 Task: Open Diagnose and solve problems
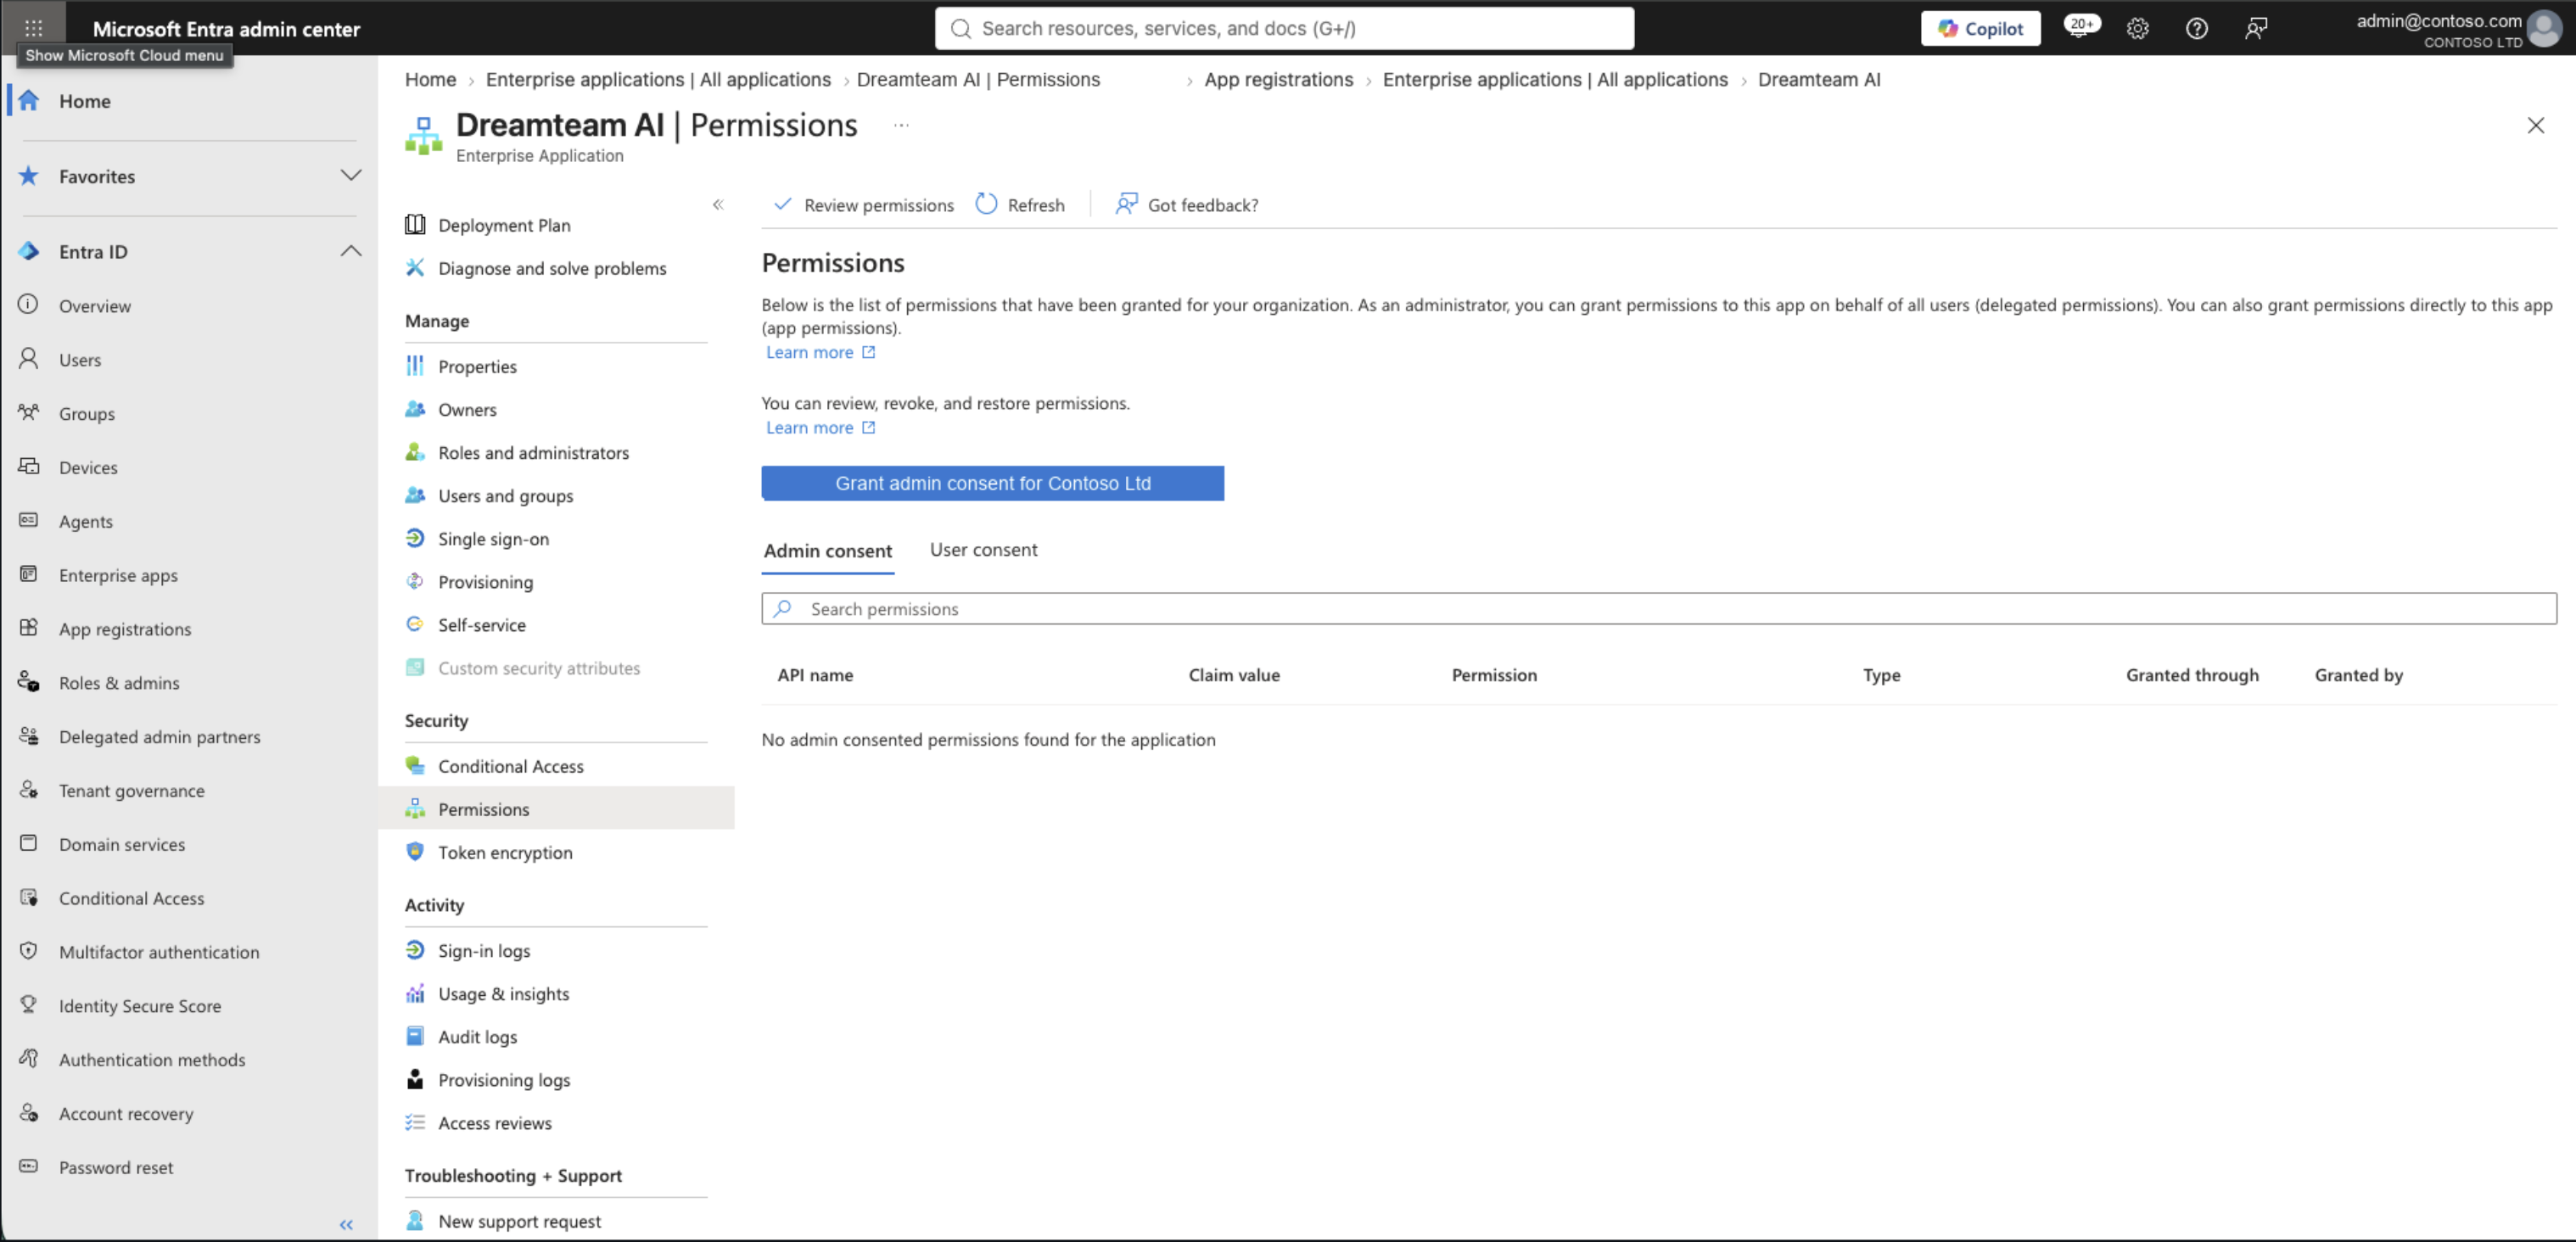552,268
